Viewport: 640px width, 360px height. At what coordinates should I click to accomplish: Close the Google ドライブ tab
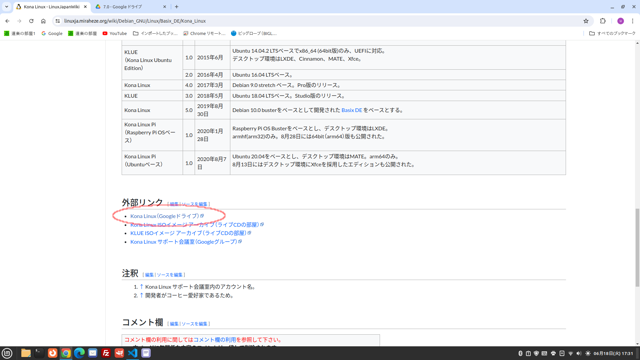(x=164, y=7)
